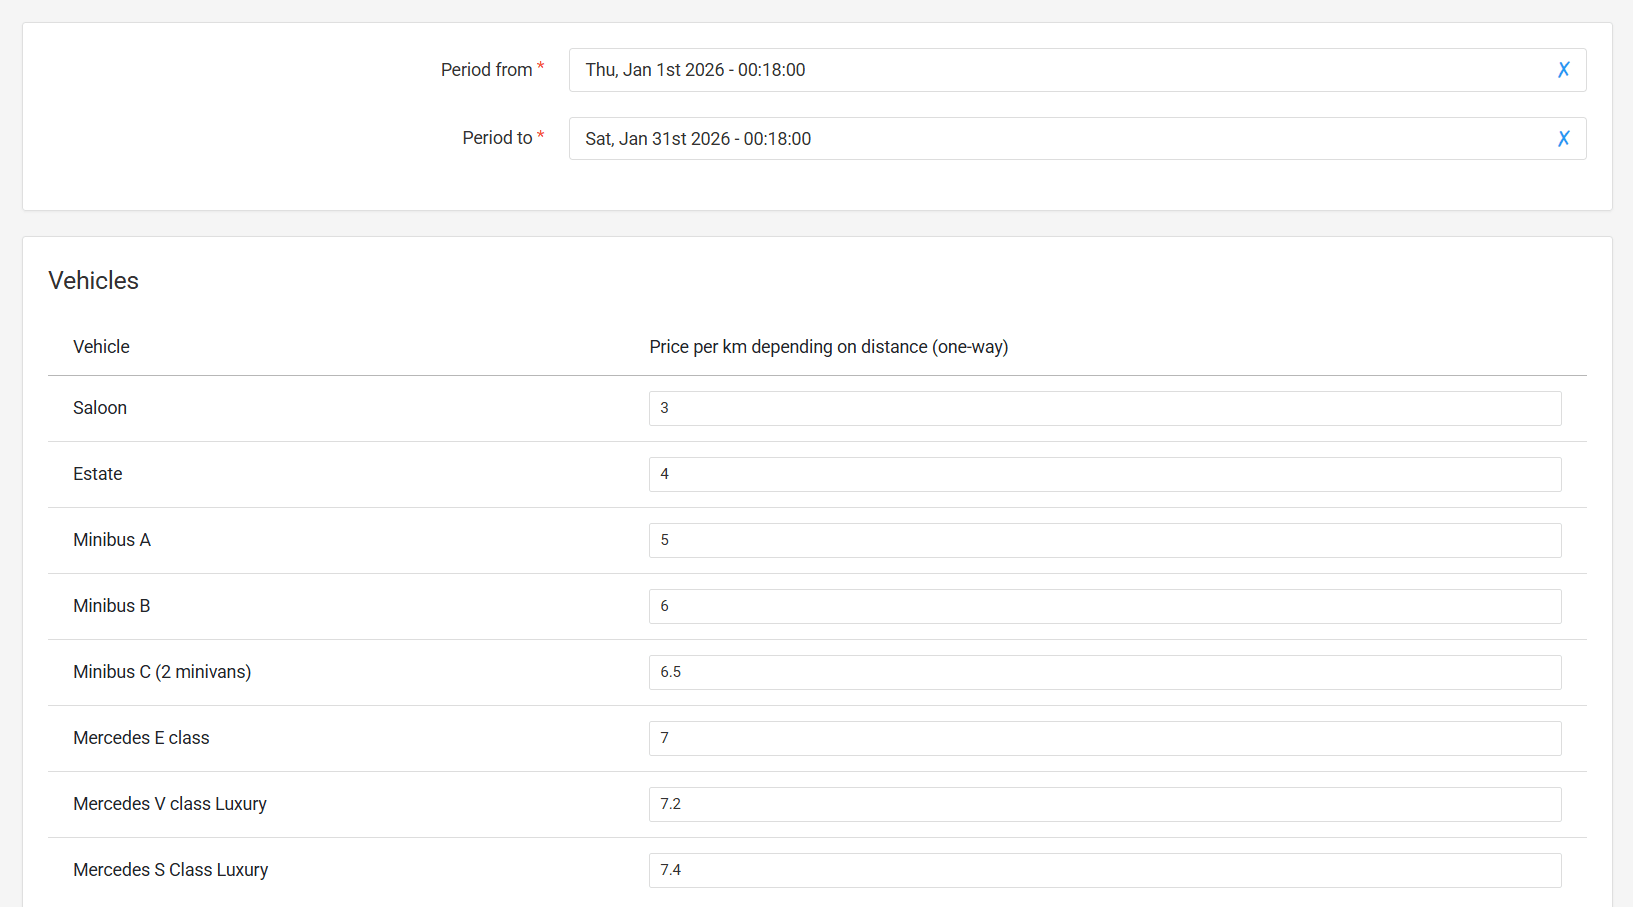Image resolution: width=1633 pixels, height=907 pixels.
Task: Clear the Period from date value
Action: point(1563,70)
